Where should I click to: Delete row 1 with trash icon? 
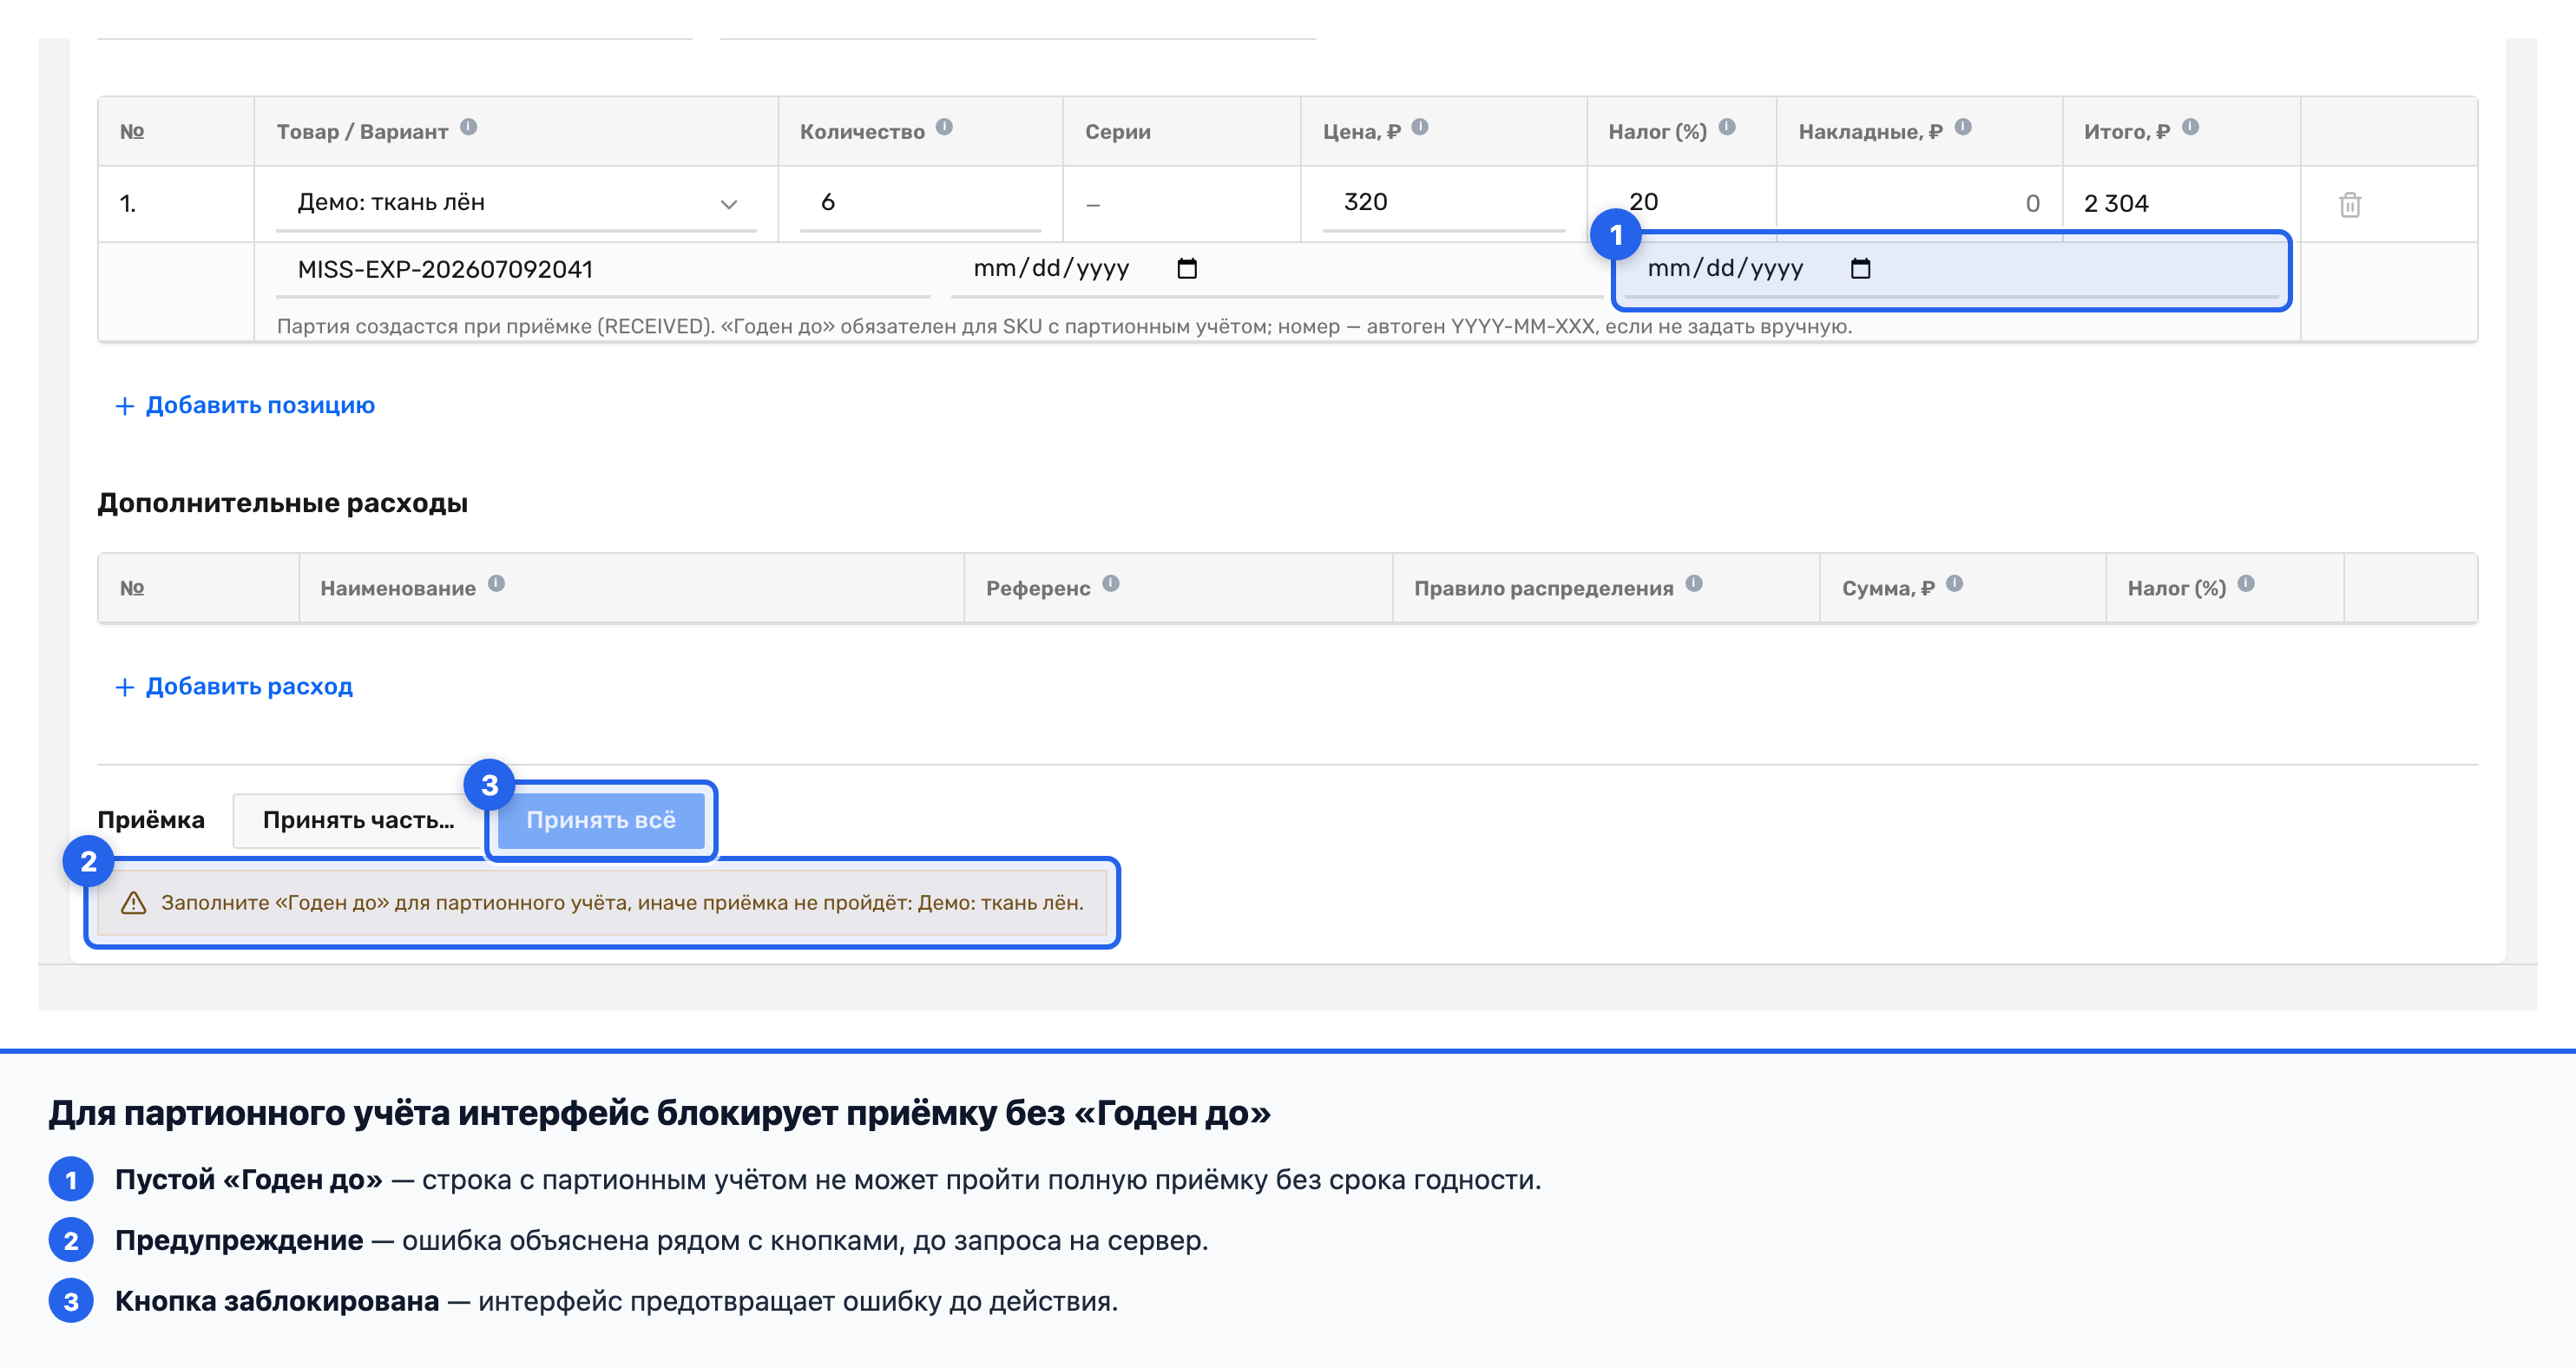[x=2350, y=204]
